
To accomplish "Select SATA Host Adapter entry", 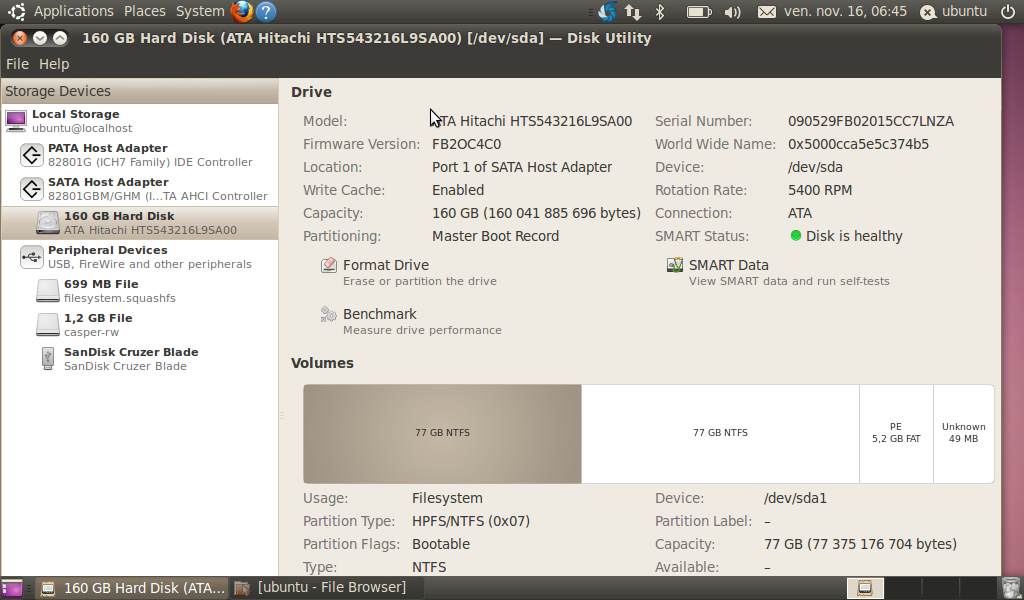I will 139,189.
